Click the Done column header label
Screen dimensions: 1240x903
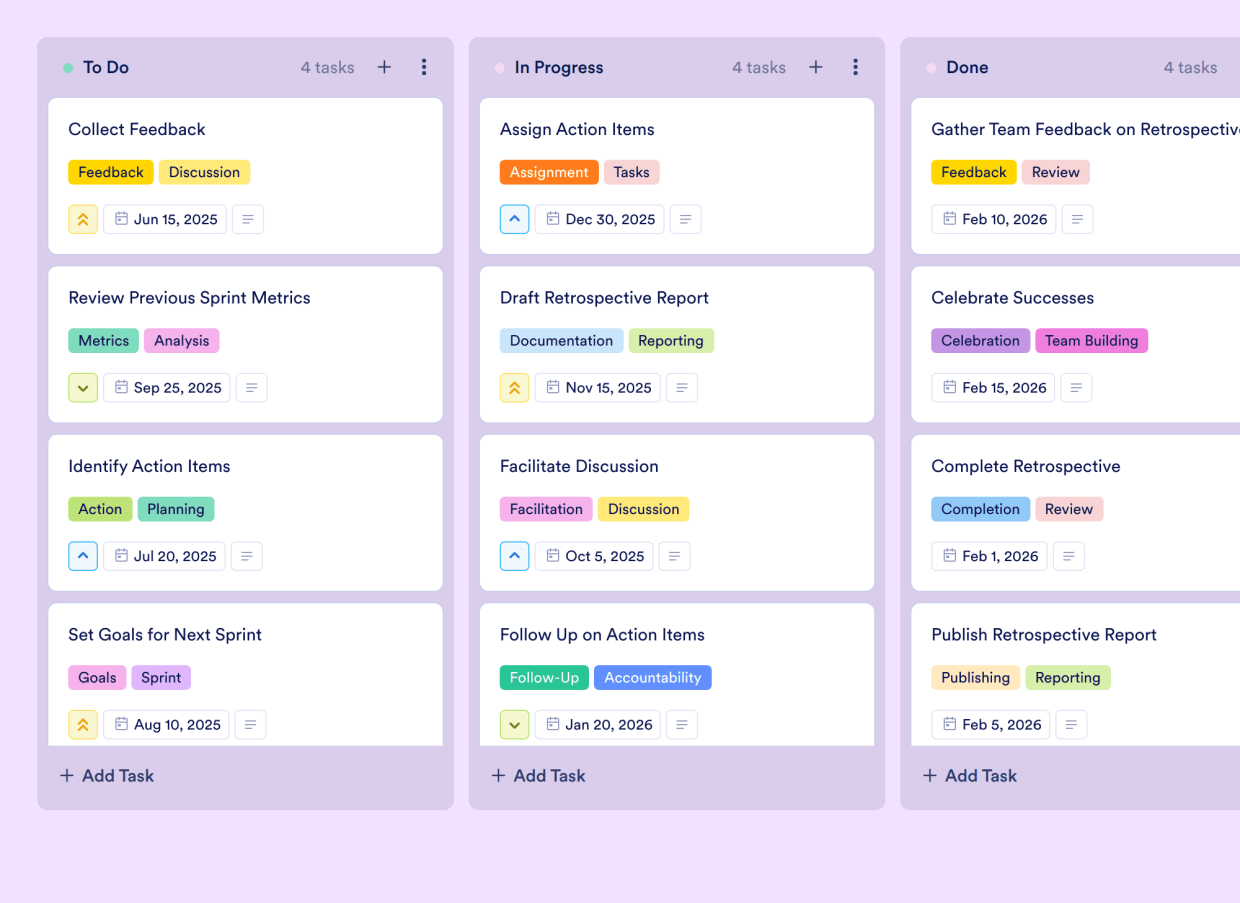[967, 67]
